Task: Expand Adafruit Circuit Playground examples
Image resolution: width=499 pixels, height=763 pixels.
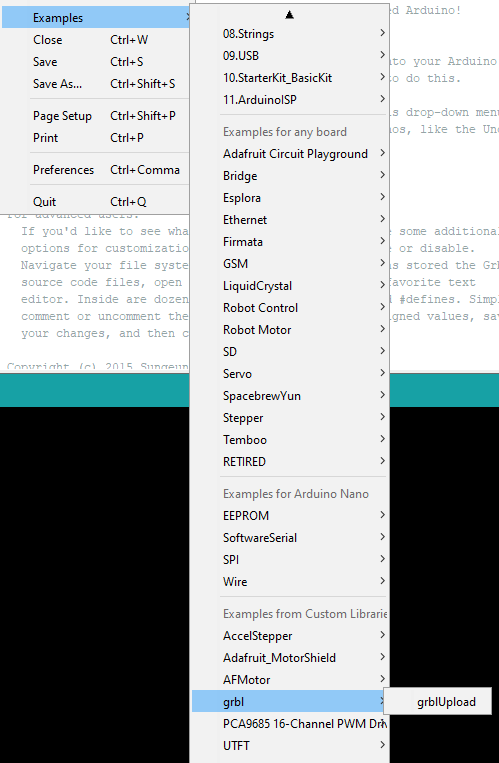Action: (290, 154)
